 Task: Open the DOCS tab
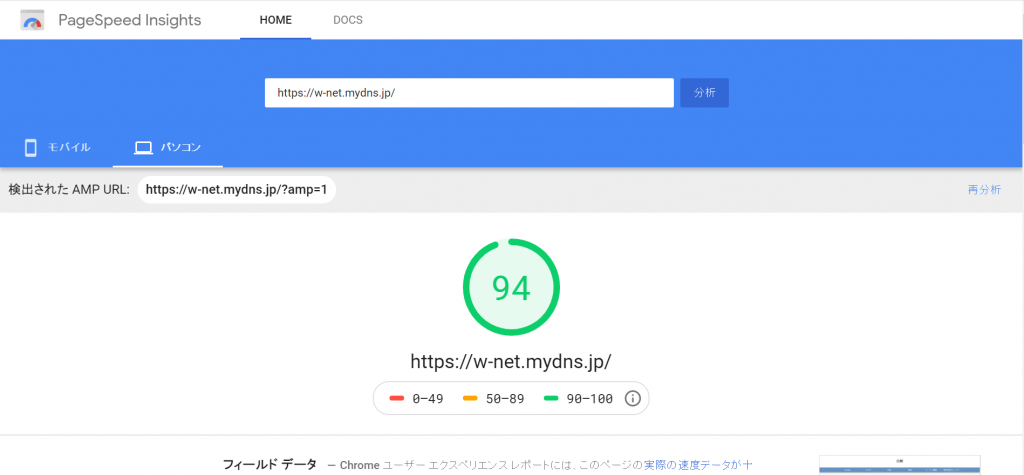[347, 20]
